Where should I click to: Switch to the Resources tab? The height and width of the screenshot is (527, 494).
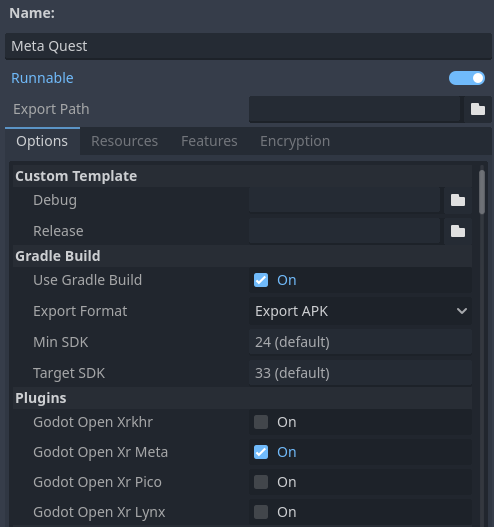click(124, 141)
